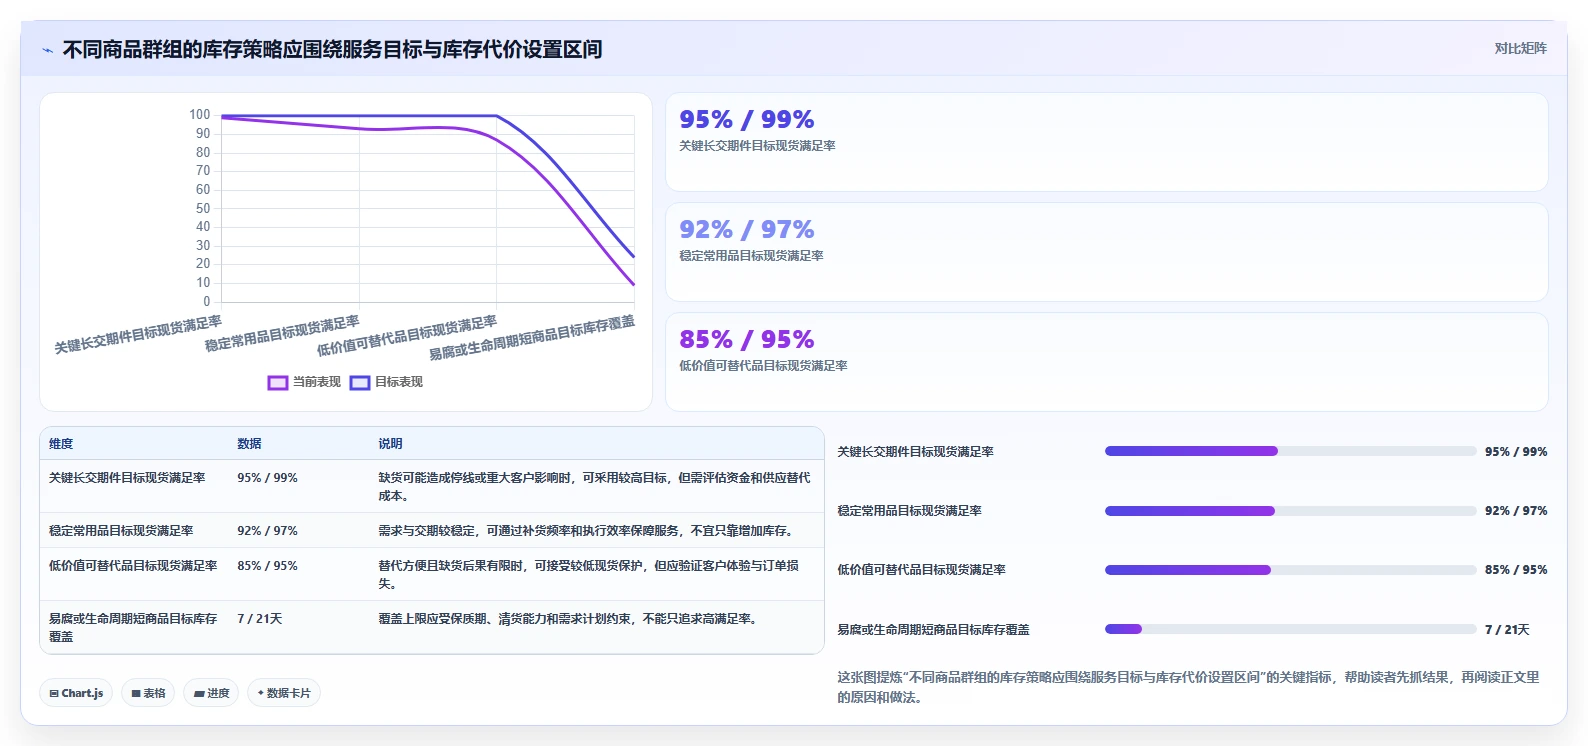Viewport: 1588px width, 746px height.
Task: Click the summary paragraph starting 这张图提炼
Action: coord(1188,687)
